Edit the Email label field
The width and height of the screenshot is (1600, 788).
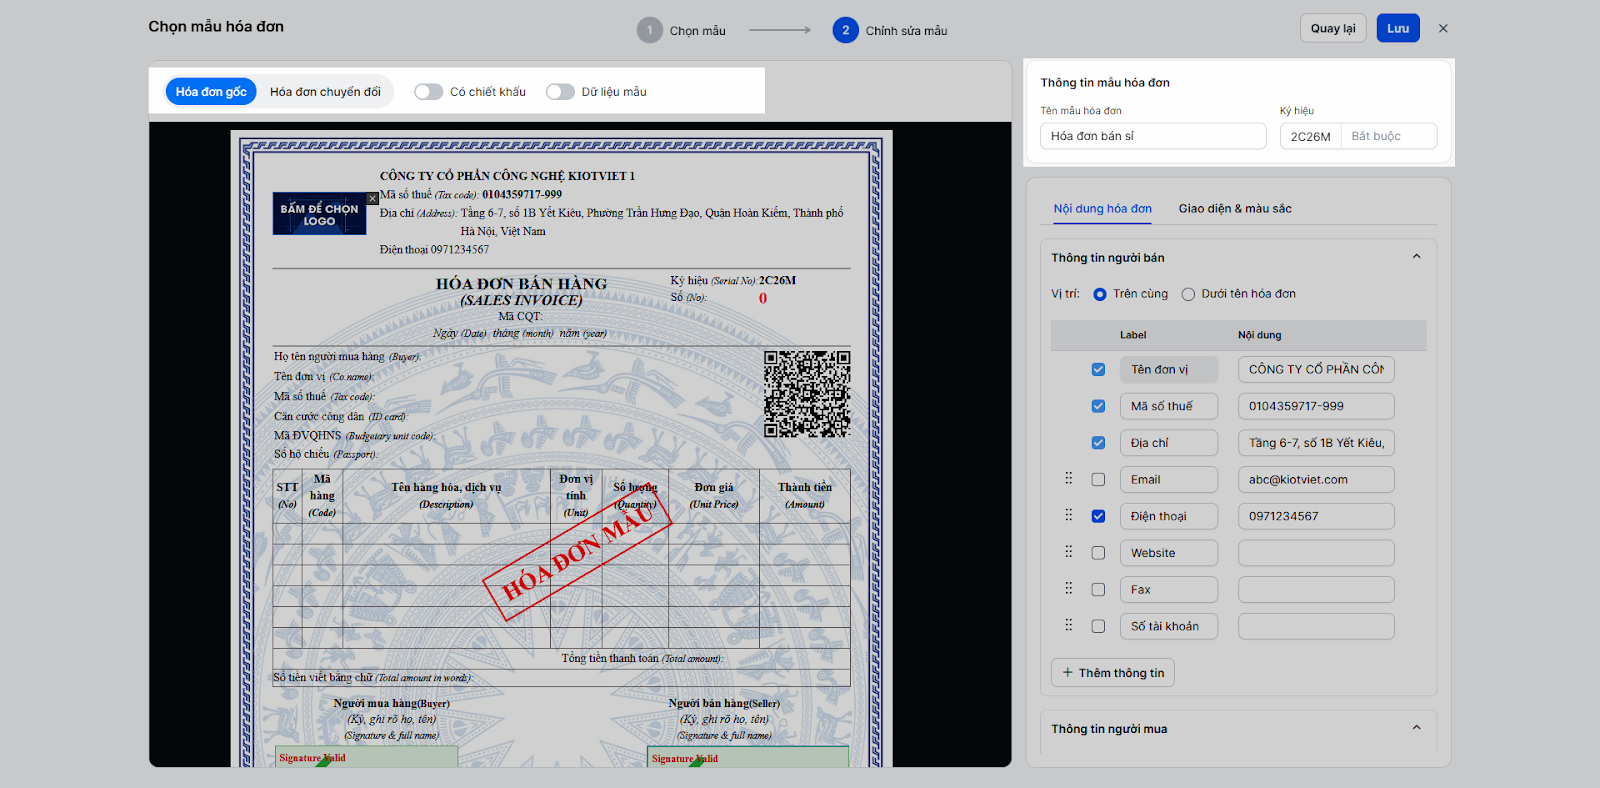pos(1169,480)
